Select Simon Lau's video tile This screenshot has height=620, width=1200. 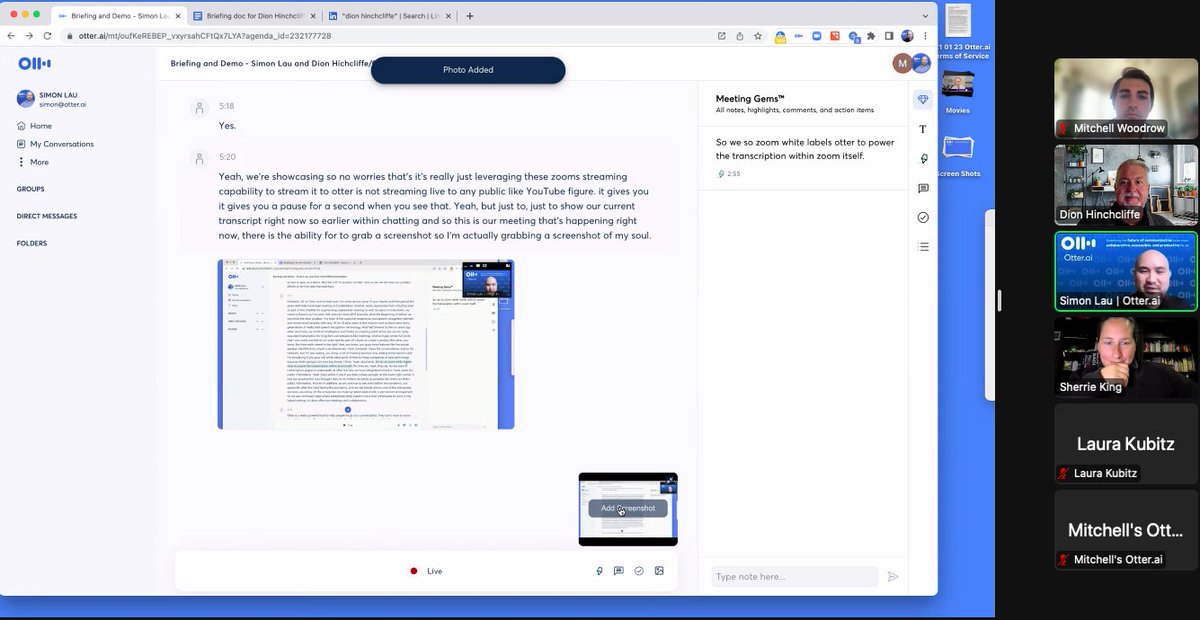click(x=1126, y=272)
